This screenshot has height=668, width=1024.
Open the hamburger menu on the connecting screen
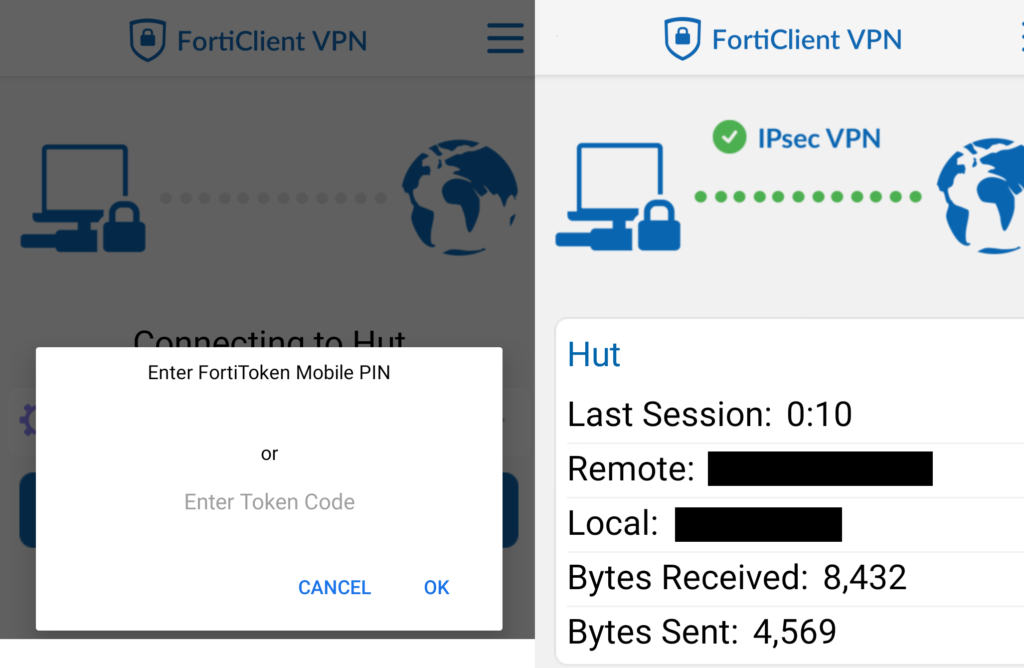tap(505, 39)
